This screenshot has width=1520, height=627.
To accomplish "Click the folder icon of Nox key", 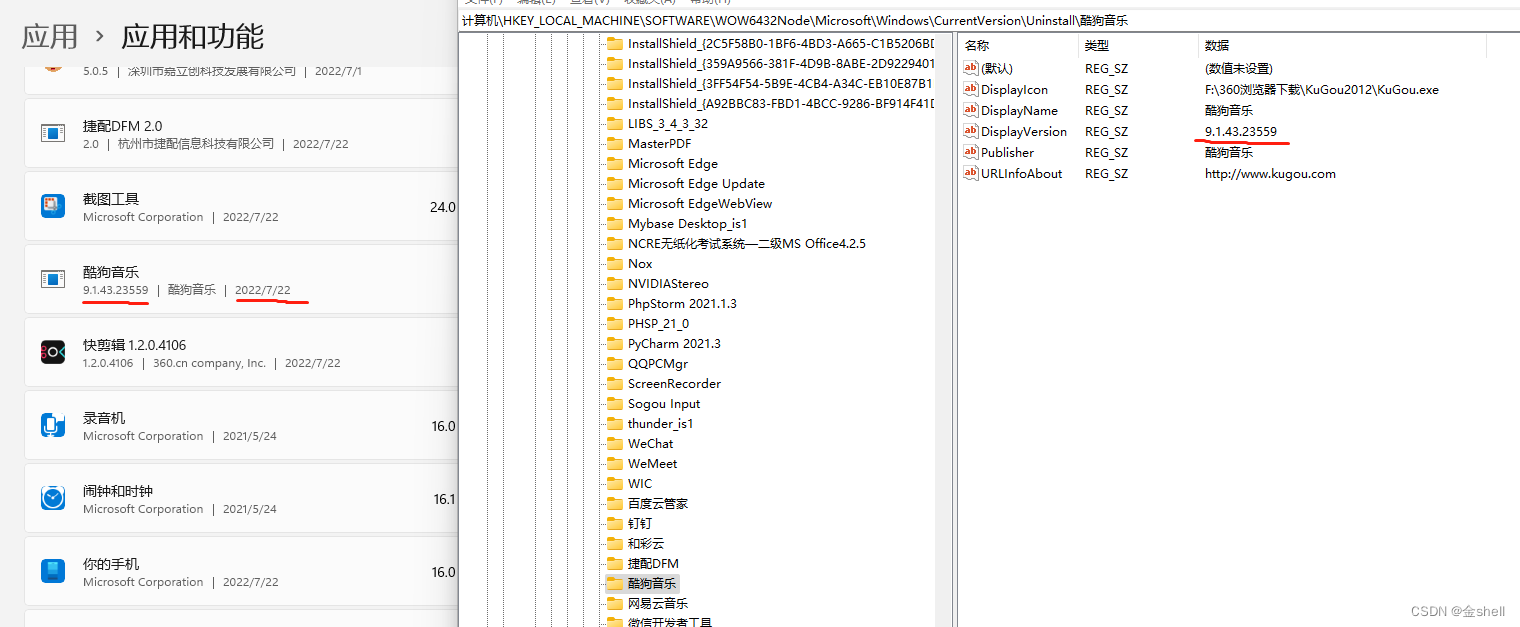I will click(615, 264).
